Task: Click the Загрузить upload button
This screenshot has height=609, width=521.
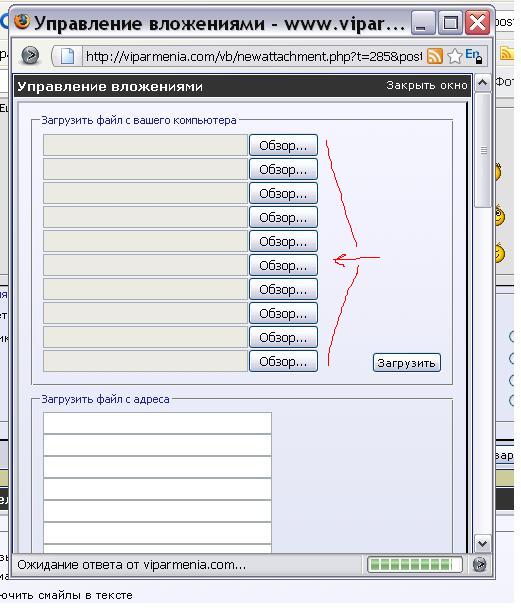Action: [407, 363]
